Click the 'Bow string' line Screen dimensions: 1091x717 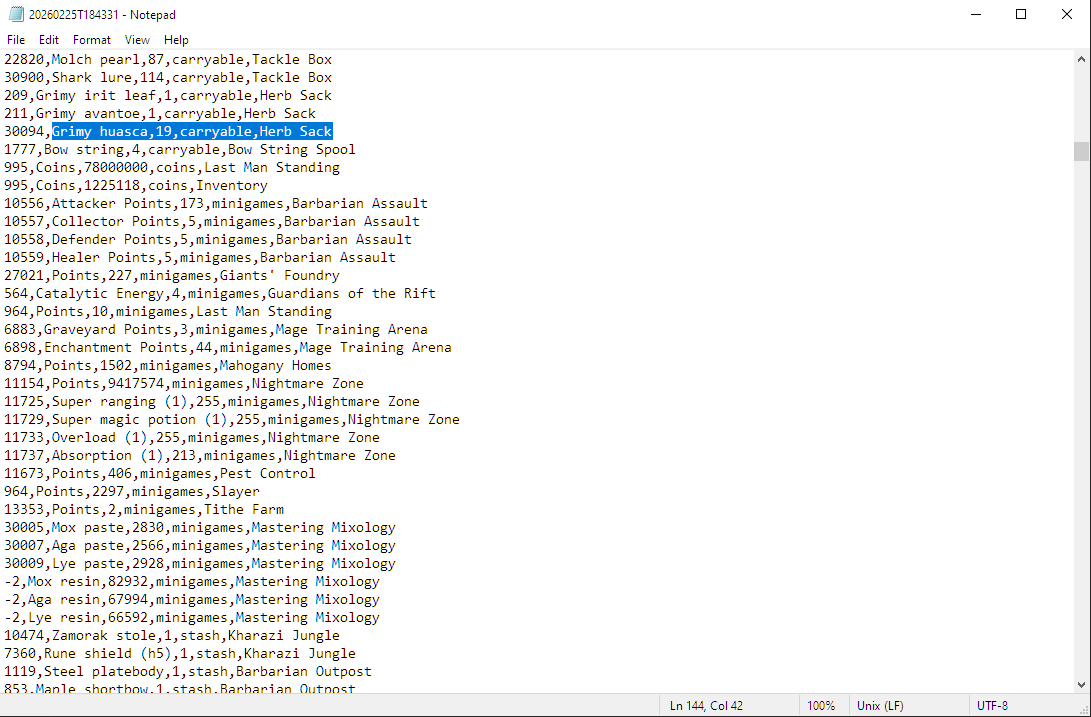point(180,150)
